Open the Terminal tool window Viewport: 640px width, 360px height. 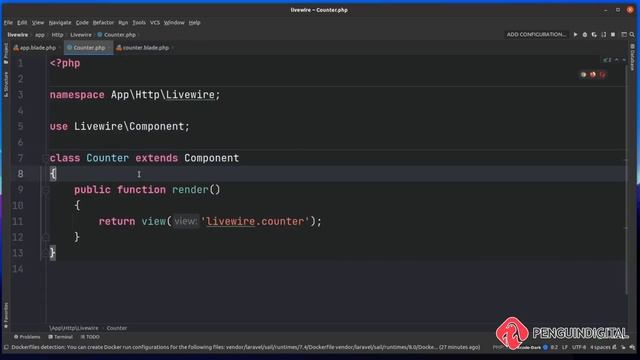click(x=60, y=337)
